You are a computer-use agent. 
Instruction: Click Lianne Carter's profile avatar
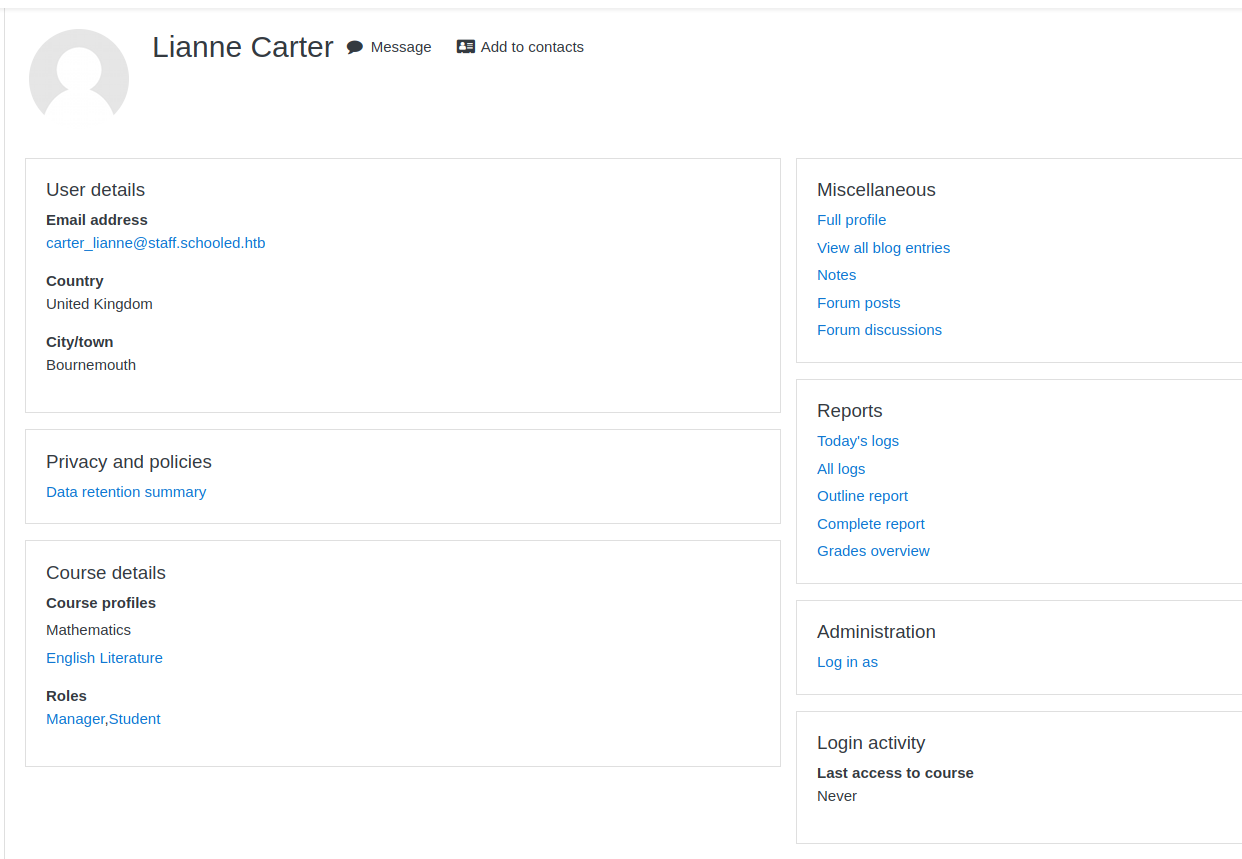click(79, 78)
